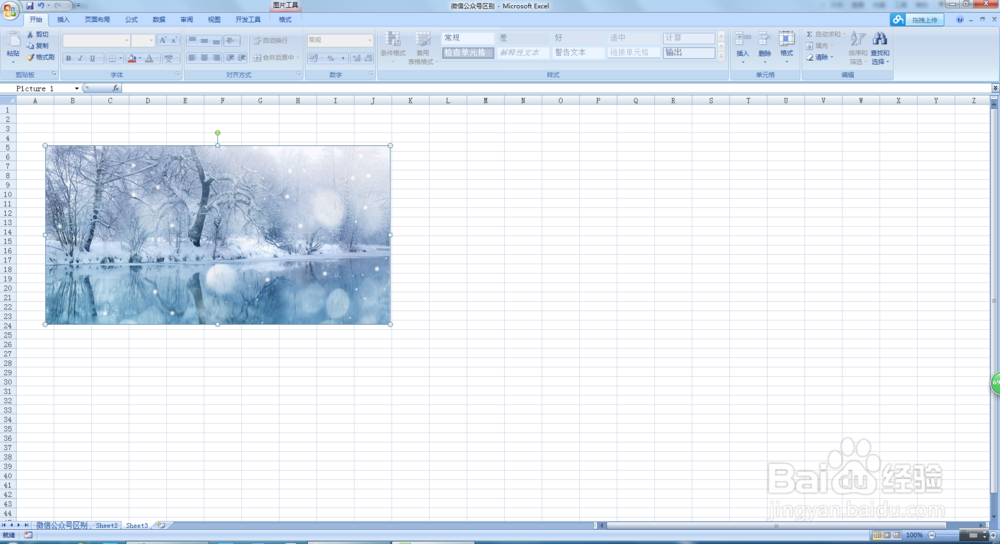Select the 警告文本 cell style
Screen dimensions: 1000x544
[577, 52]
